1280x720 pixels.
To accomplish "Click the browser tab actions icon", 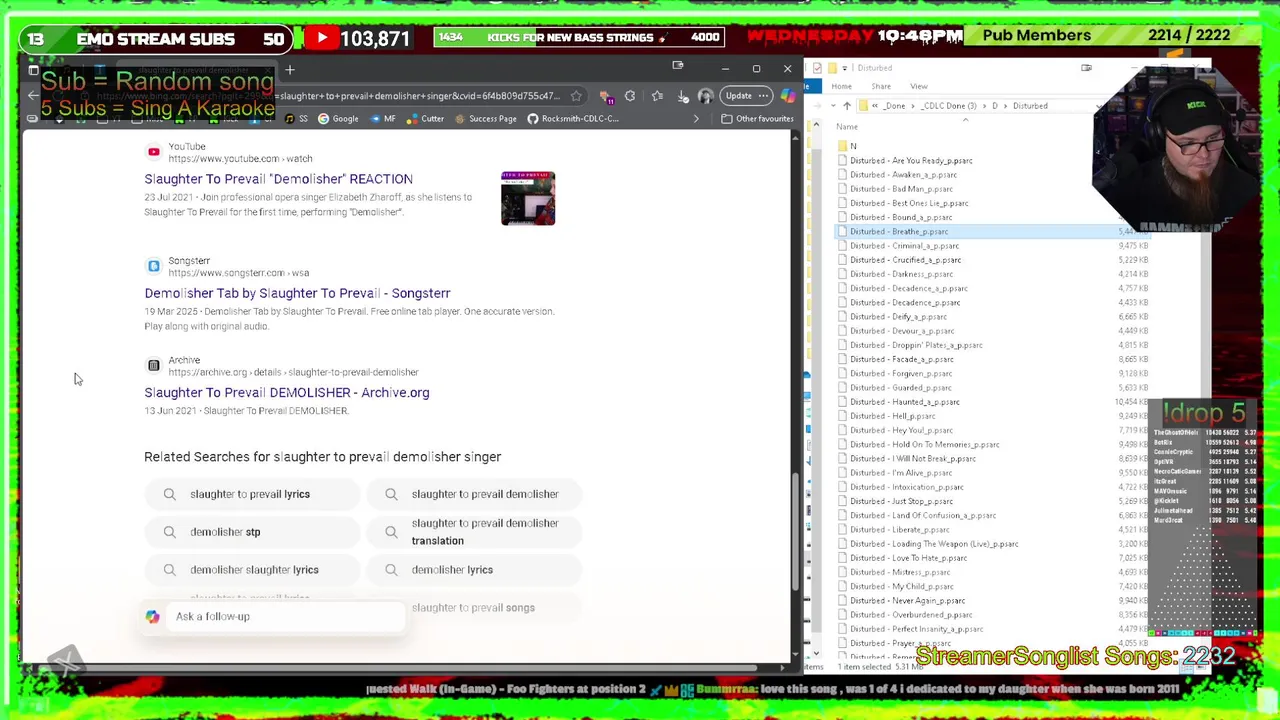I will [x=33, y=70].
